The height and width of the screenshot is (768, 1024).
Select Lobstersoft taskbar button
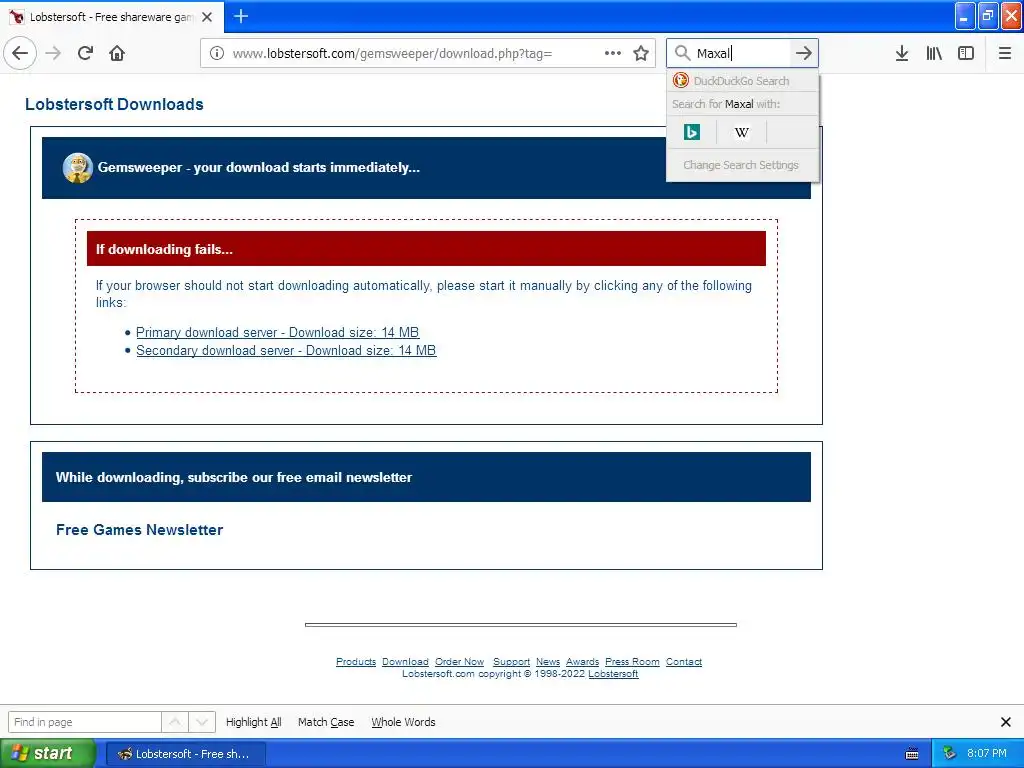[x=185, y=754]
